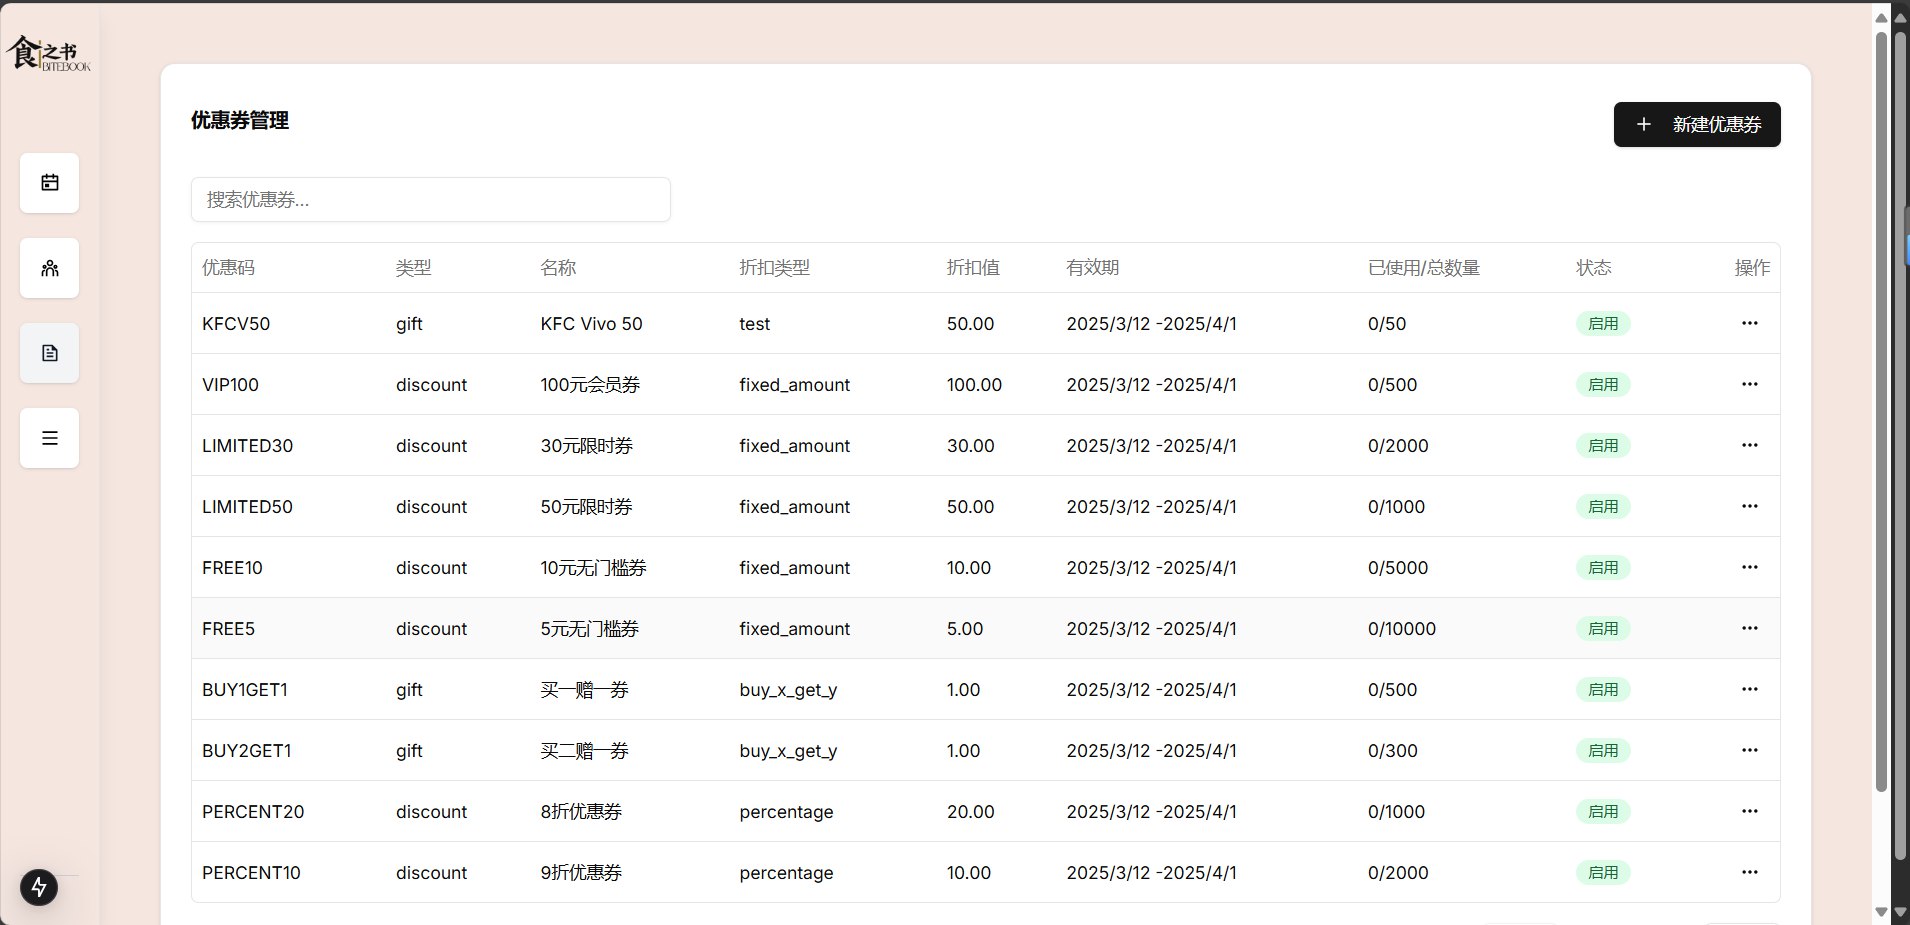The height and width of the screenshot is (925, 1910).
Task: Open the actions dropdown for BUY1GET1
Action: click(1750, 689)
